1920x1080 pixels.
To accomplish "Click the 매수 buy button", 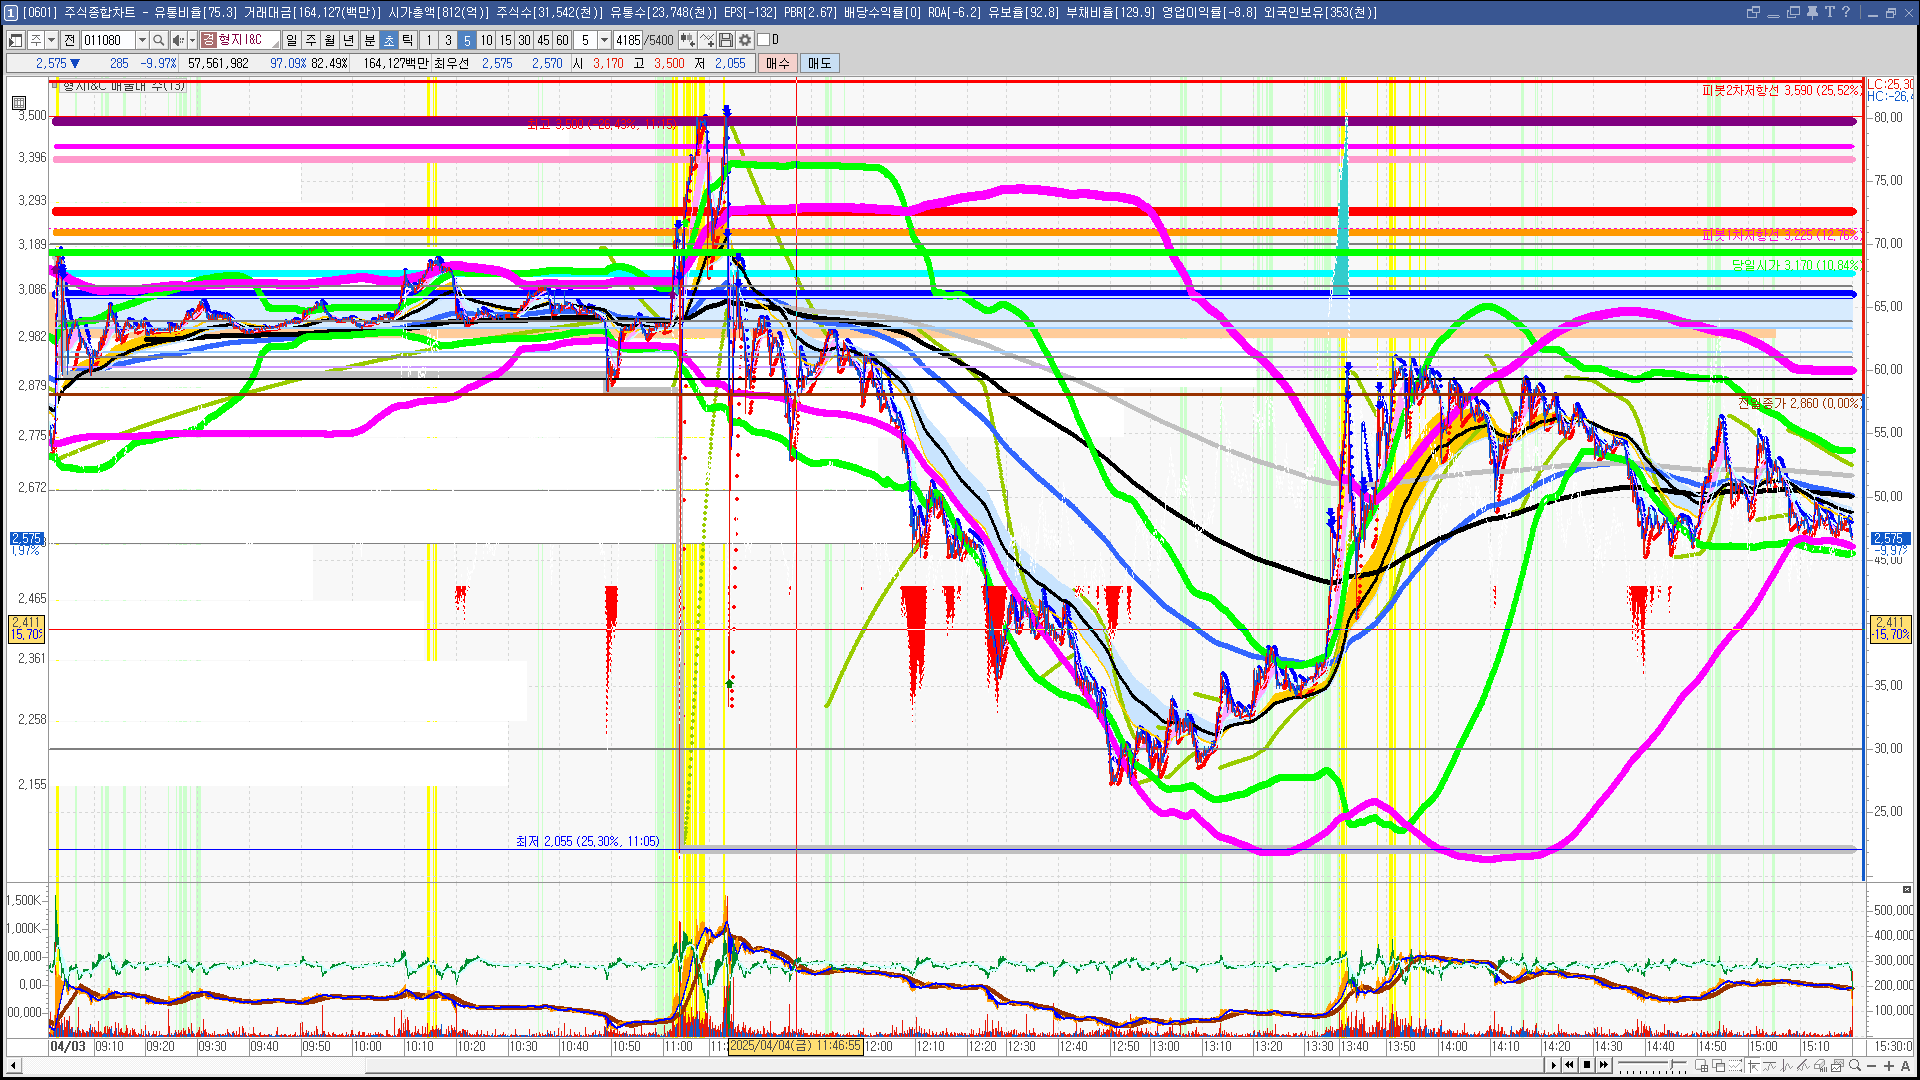I will (778, 63).
